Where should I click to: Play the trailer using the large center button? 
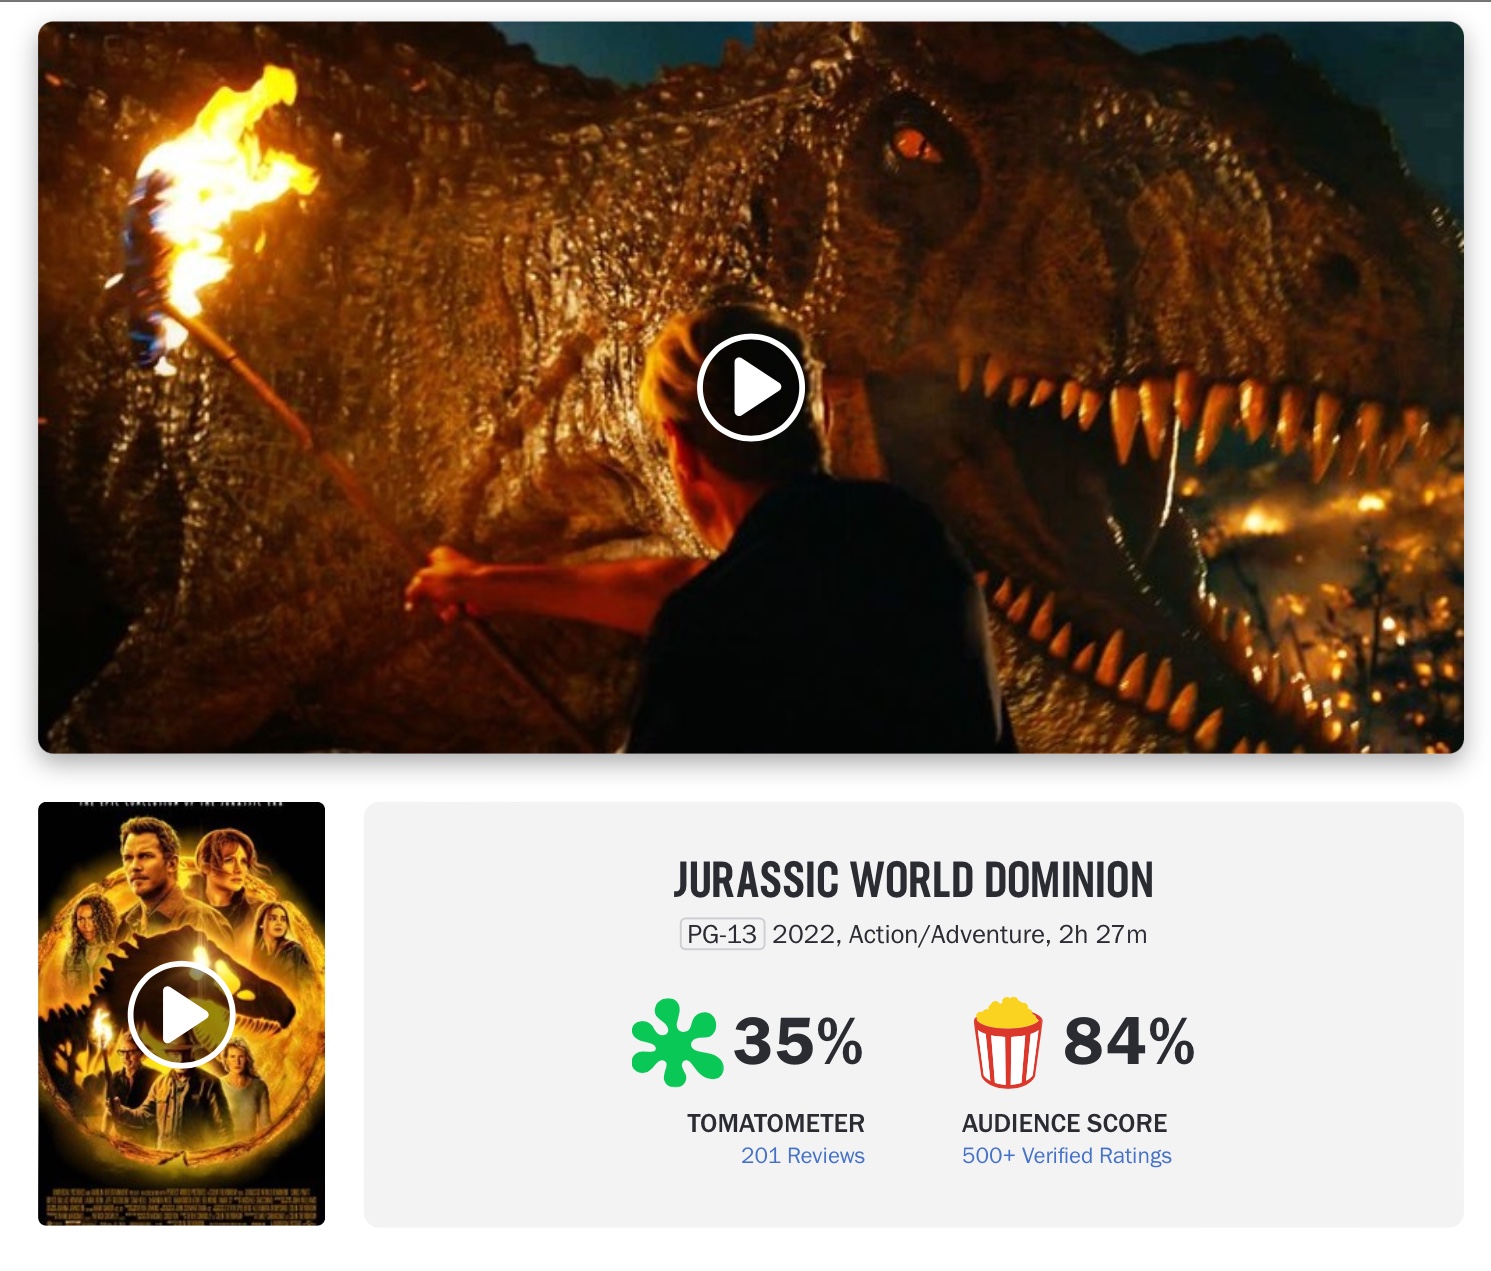(751, 387)
